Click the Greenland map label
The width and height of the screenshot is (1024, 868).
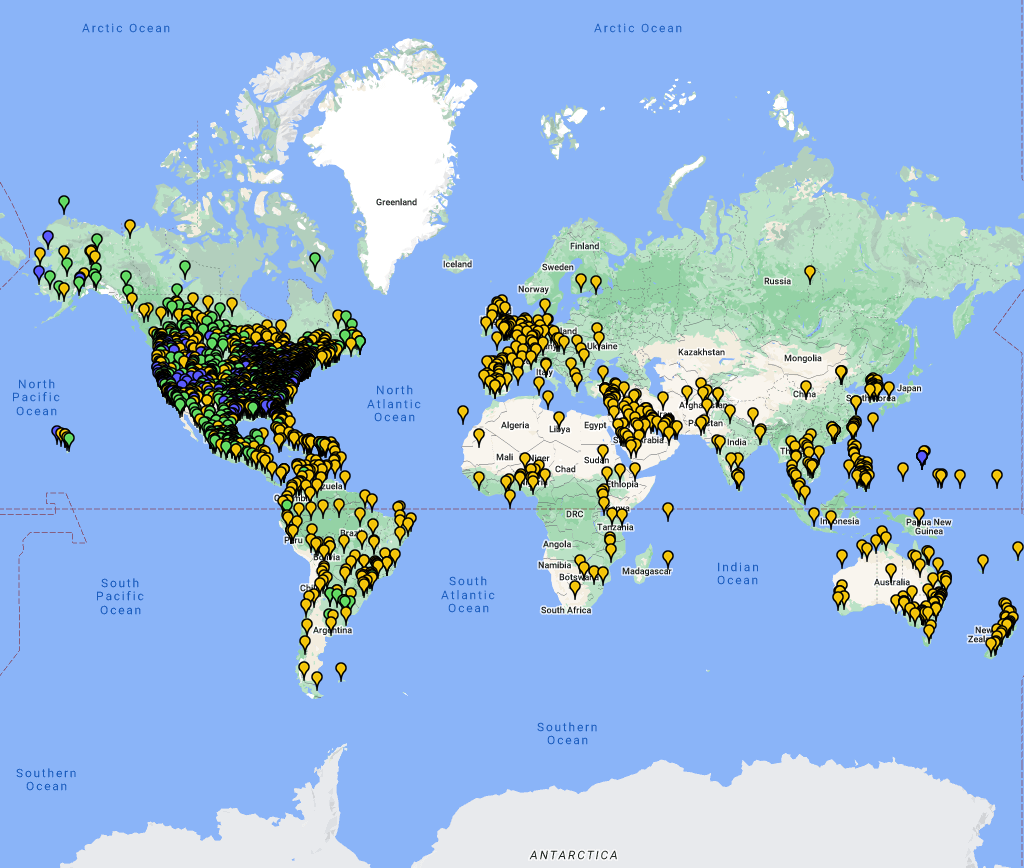pyautogui.click(x=396, y=202)
